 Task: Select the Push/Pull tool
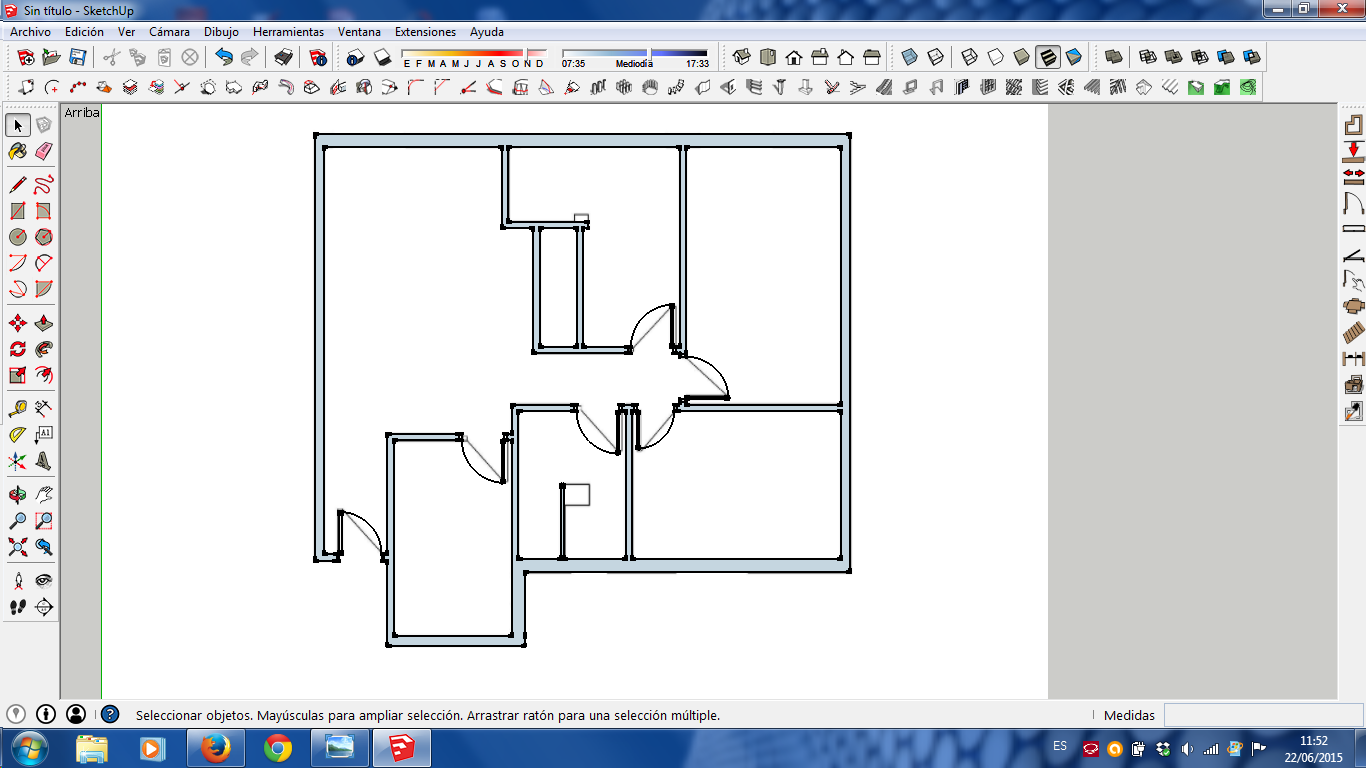click(x=44, y=323)
